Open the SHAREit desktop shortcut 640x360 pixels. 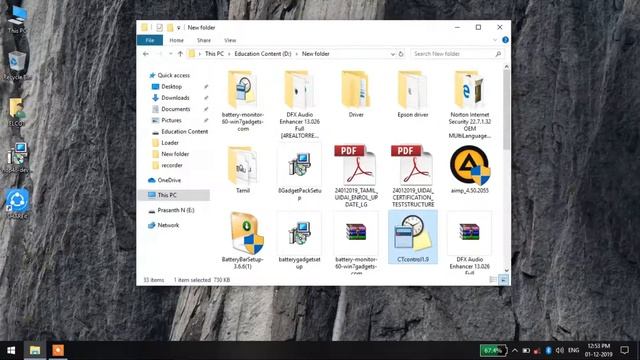click(x=17, y=204)
